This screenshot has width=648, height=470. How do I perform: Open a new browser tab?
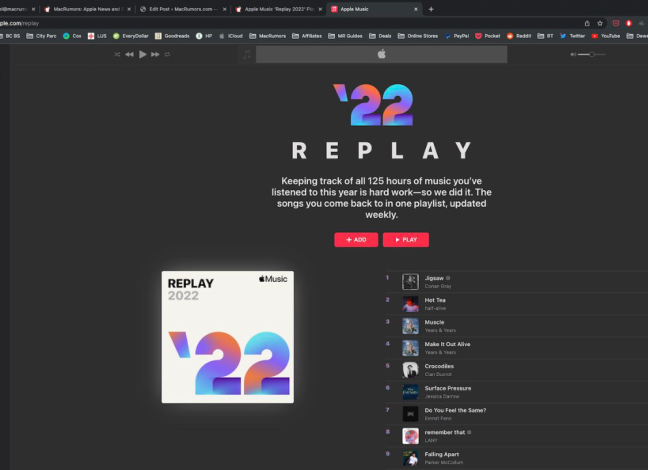point(431,9)
